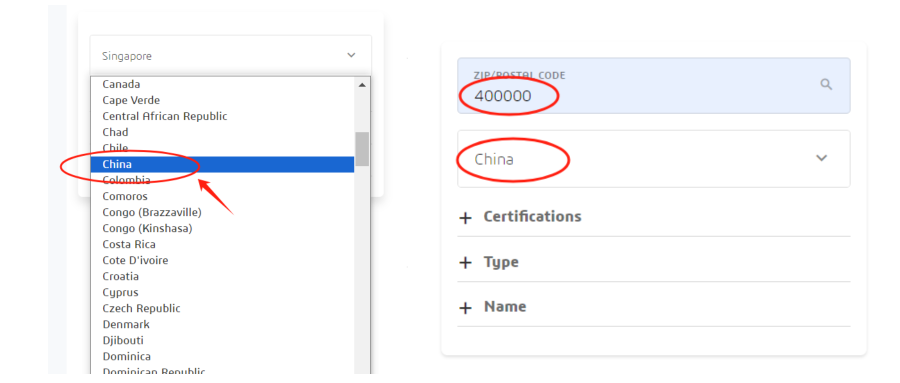Select Dominica in the country list
This screenshot has width=900, height=383.
pos(222,357)
